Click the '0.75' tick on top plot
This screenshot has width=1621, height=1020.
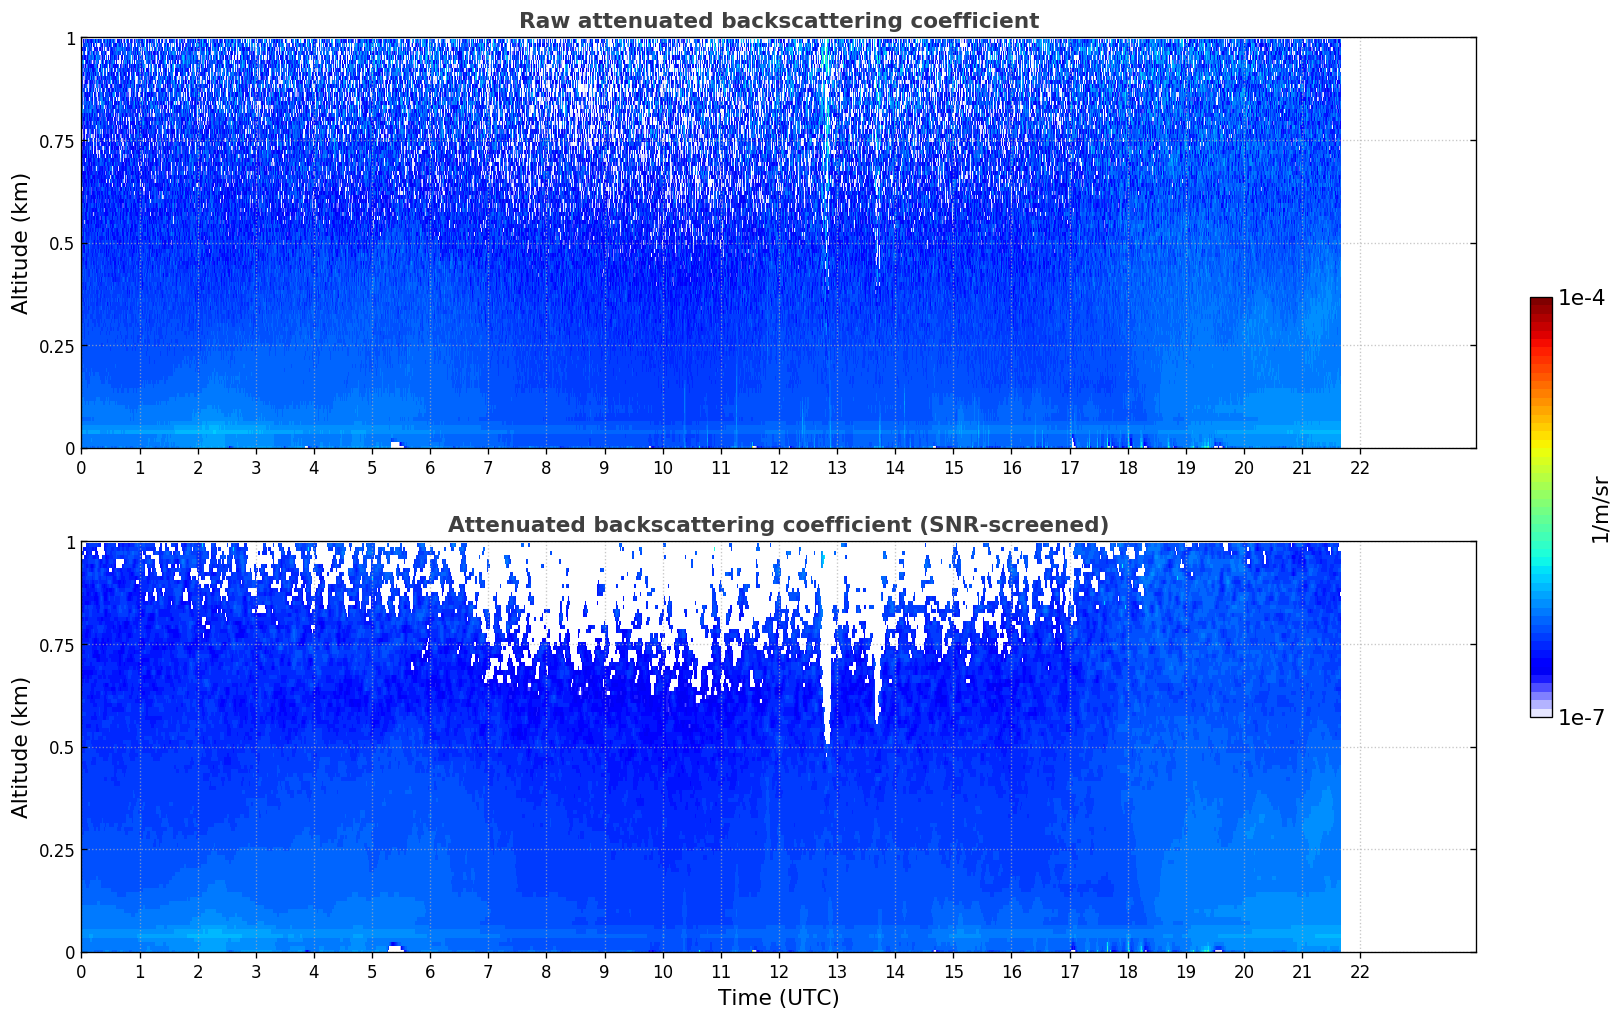pos(56,142)
